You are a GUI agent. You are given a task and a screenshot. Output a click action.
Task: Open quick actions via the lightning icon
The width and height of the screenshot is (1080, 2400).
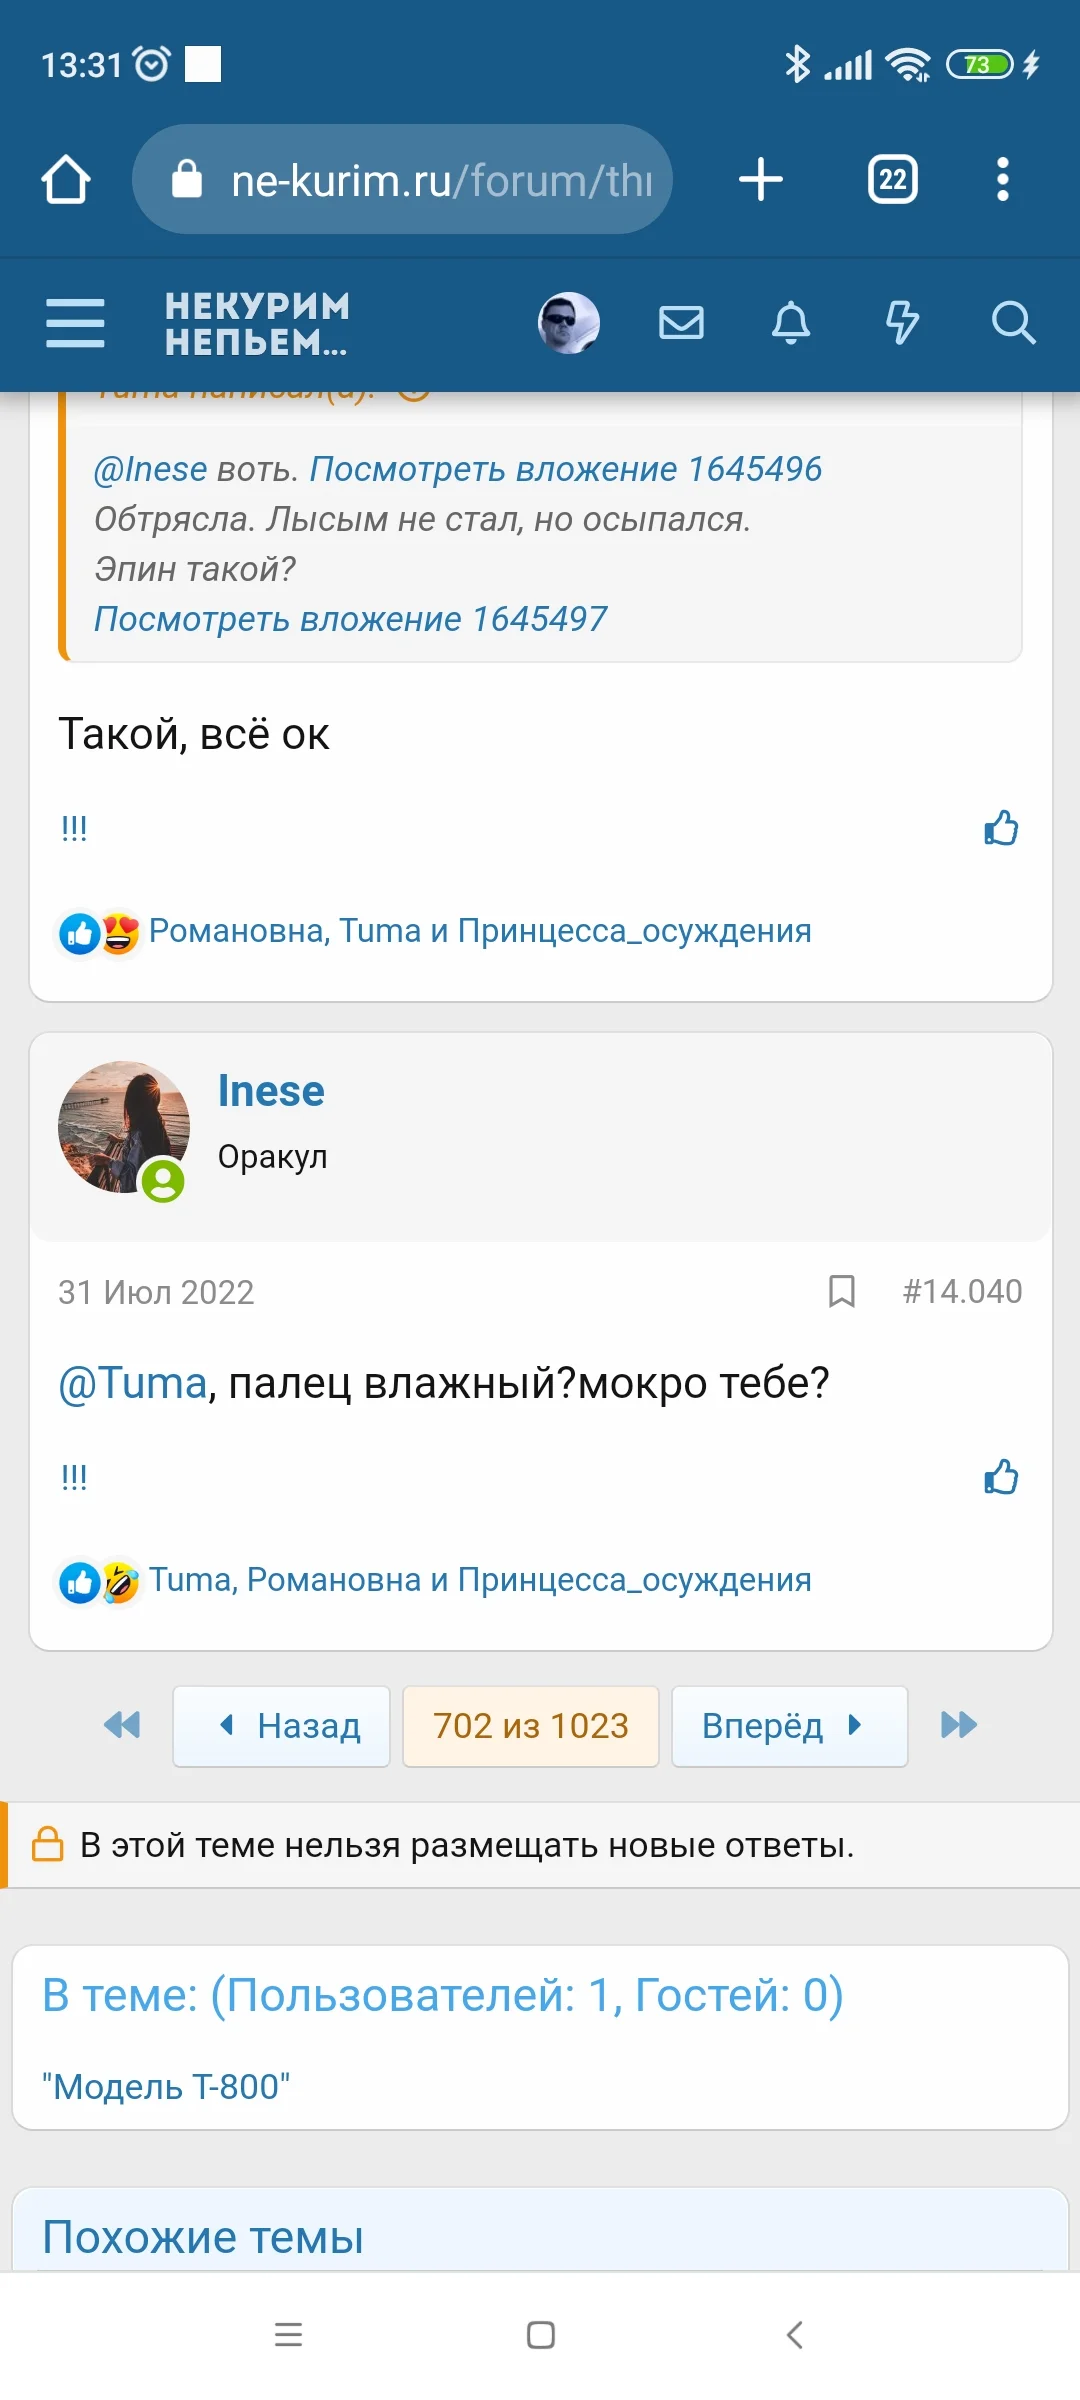point(901,322)
